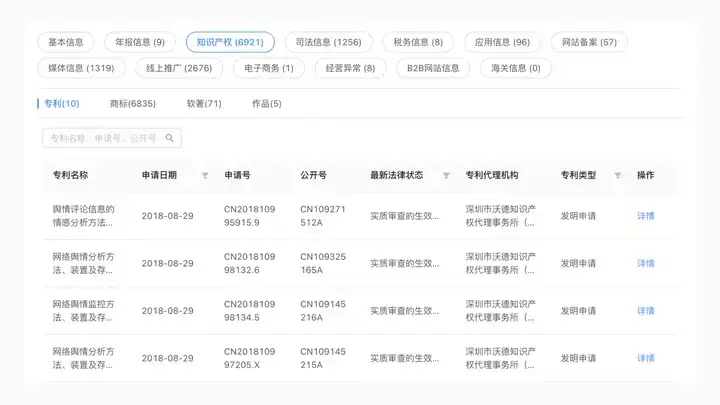Open 详情 for application CN201810998134.5
720x405 pixels.
point(646,311)
